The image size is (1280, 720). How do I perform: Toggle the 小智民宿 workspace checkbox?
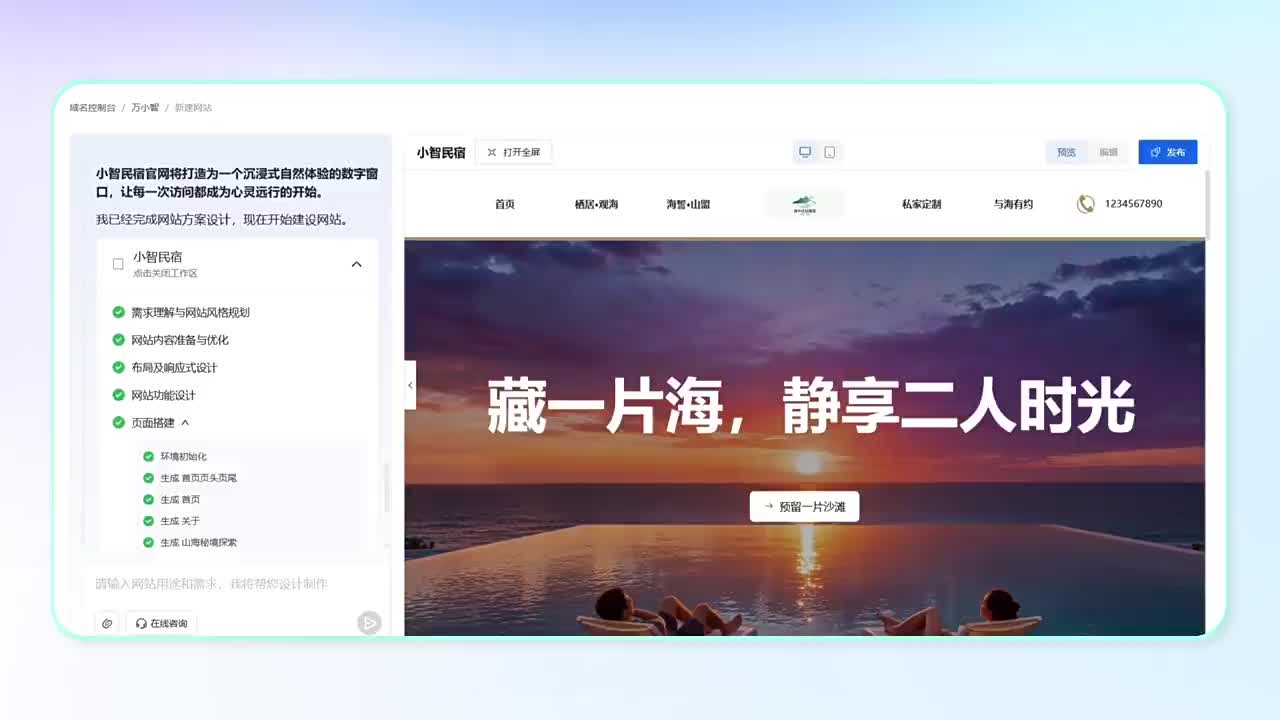[x=118, y=264]
